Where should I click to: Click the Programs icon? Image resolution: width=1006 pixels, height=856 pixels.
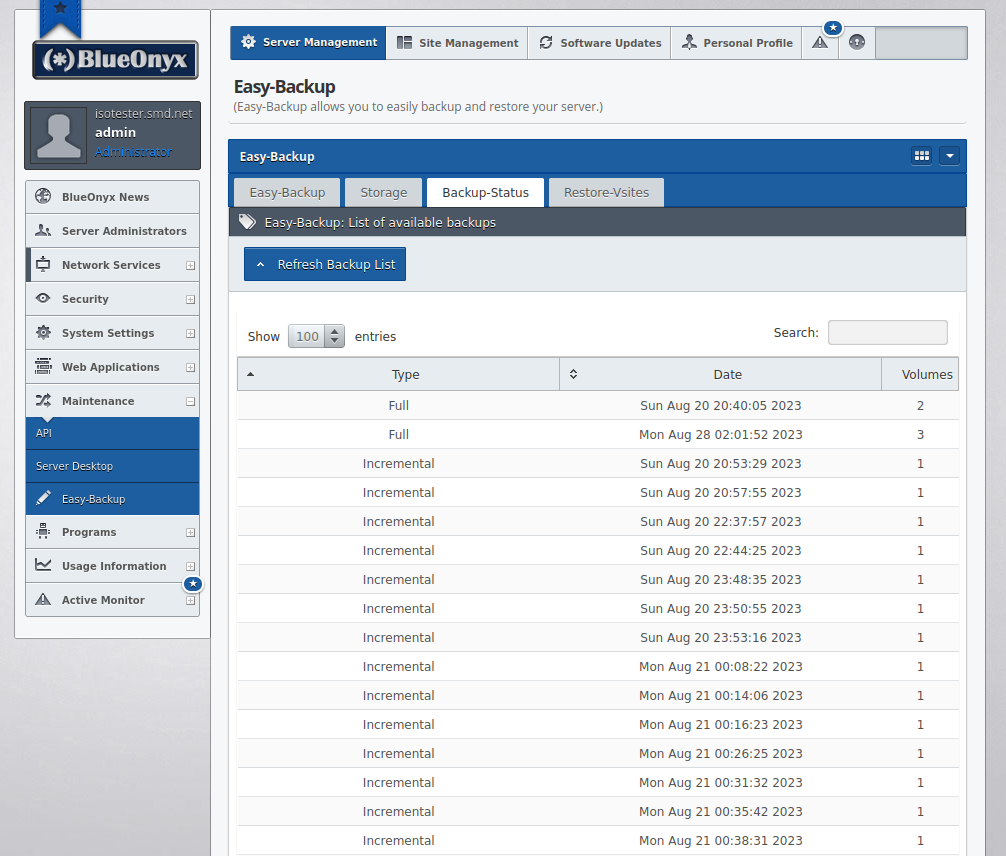coord(43,531)
